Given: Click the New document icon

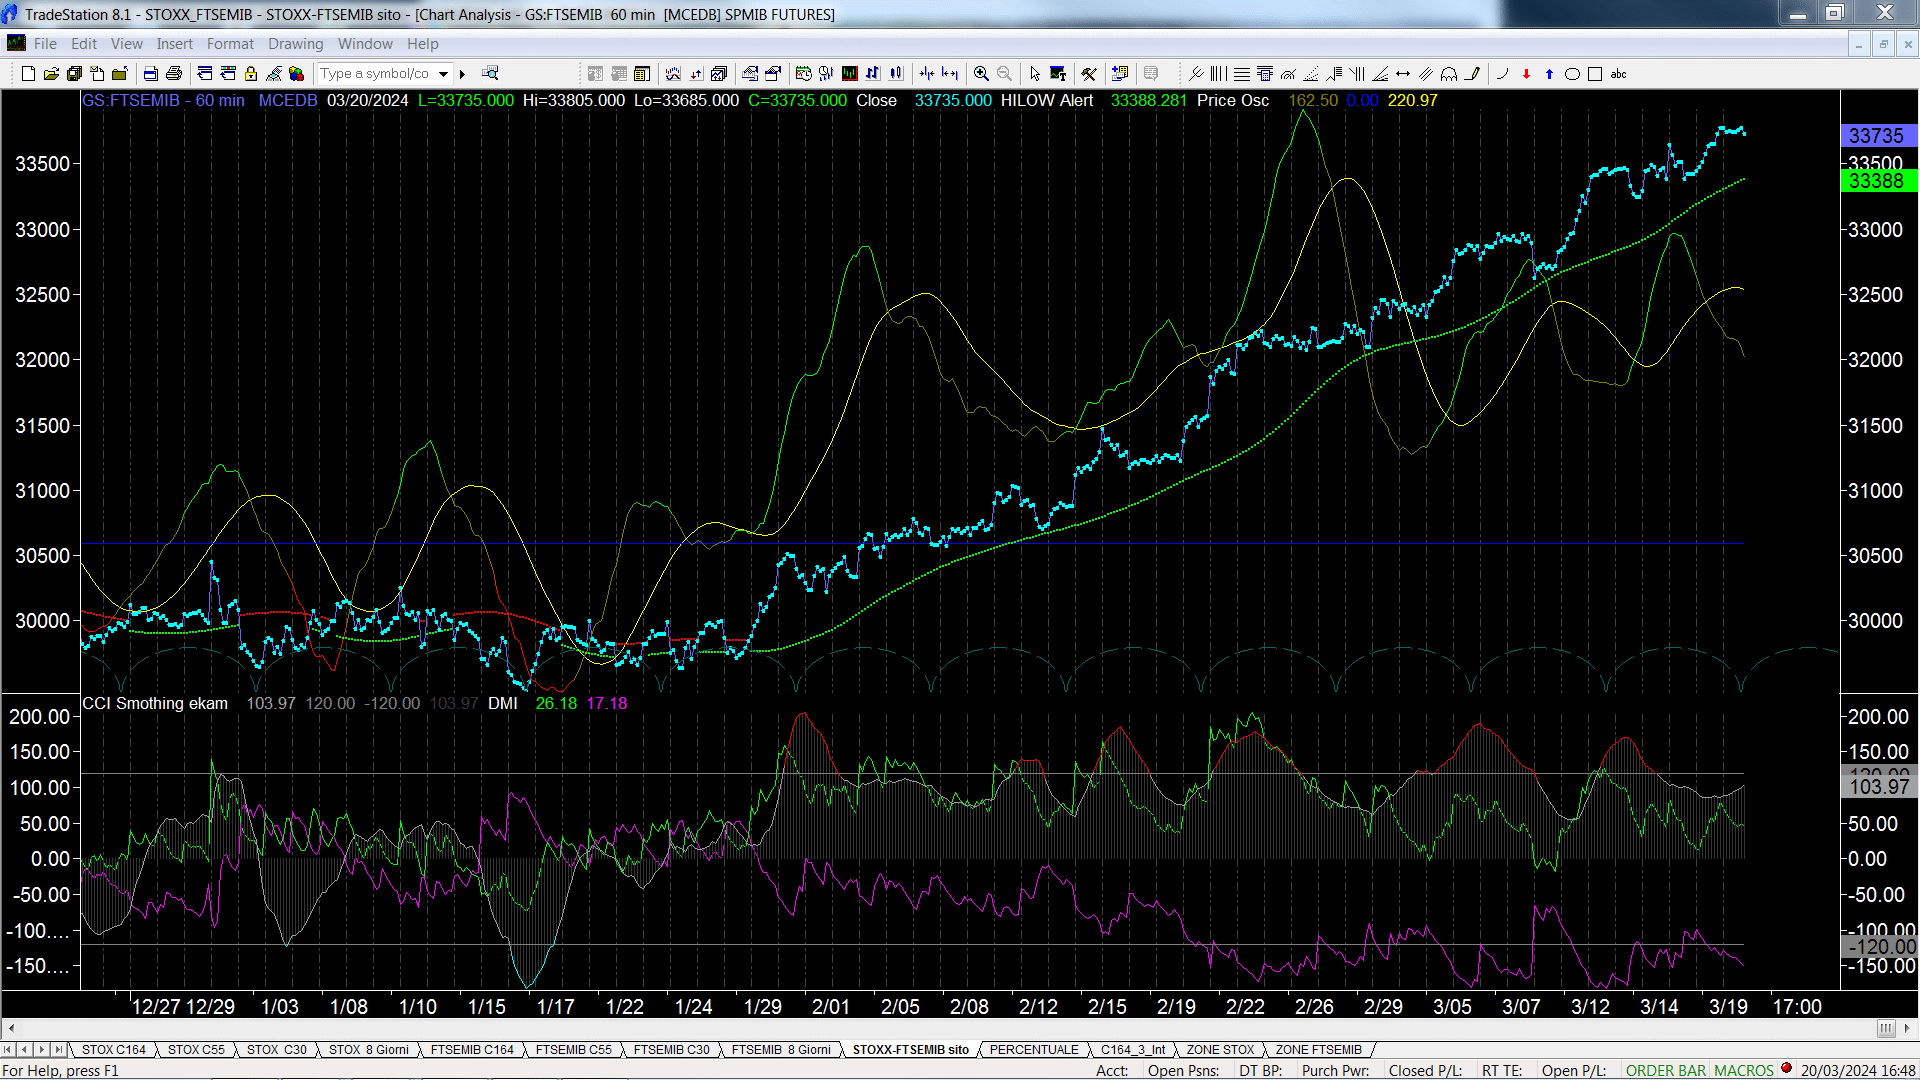Looking at the screenshot, I should pyautogui.click(x=28, y=73).
